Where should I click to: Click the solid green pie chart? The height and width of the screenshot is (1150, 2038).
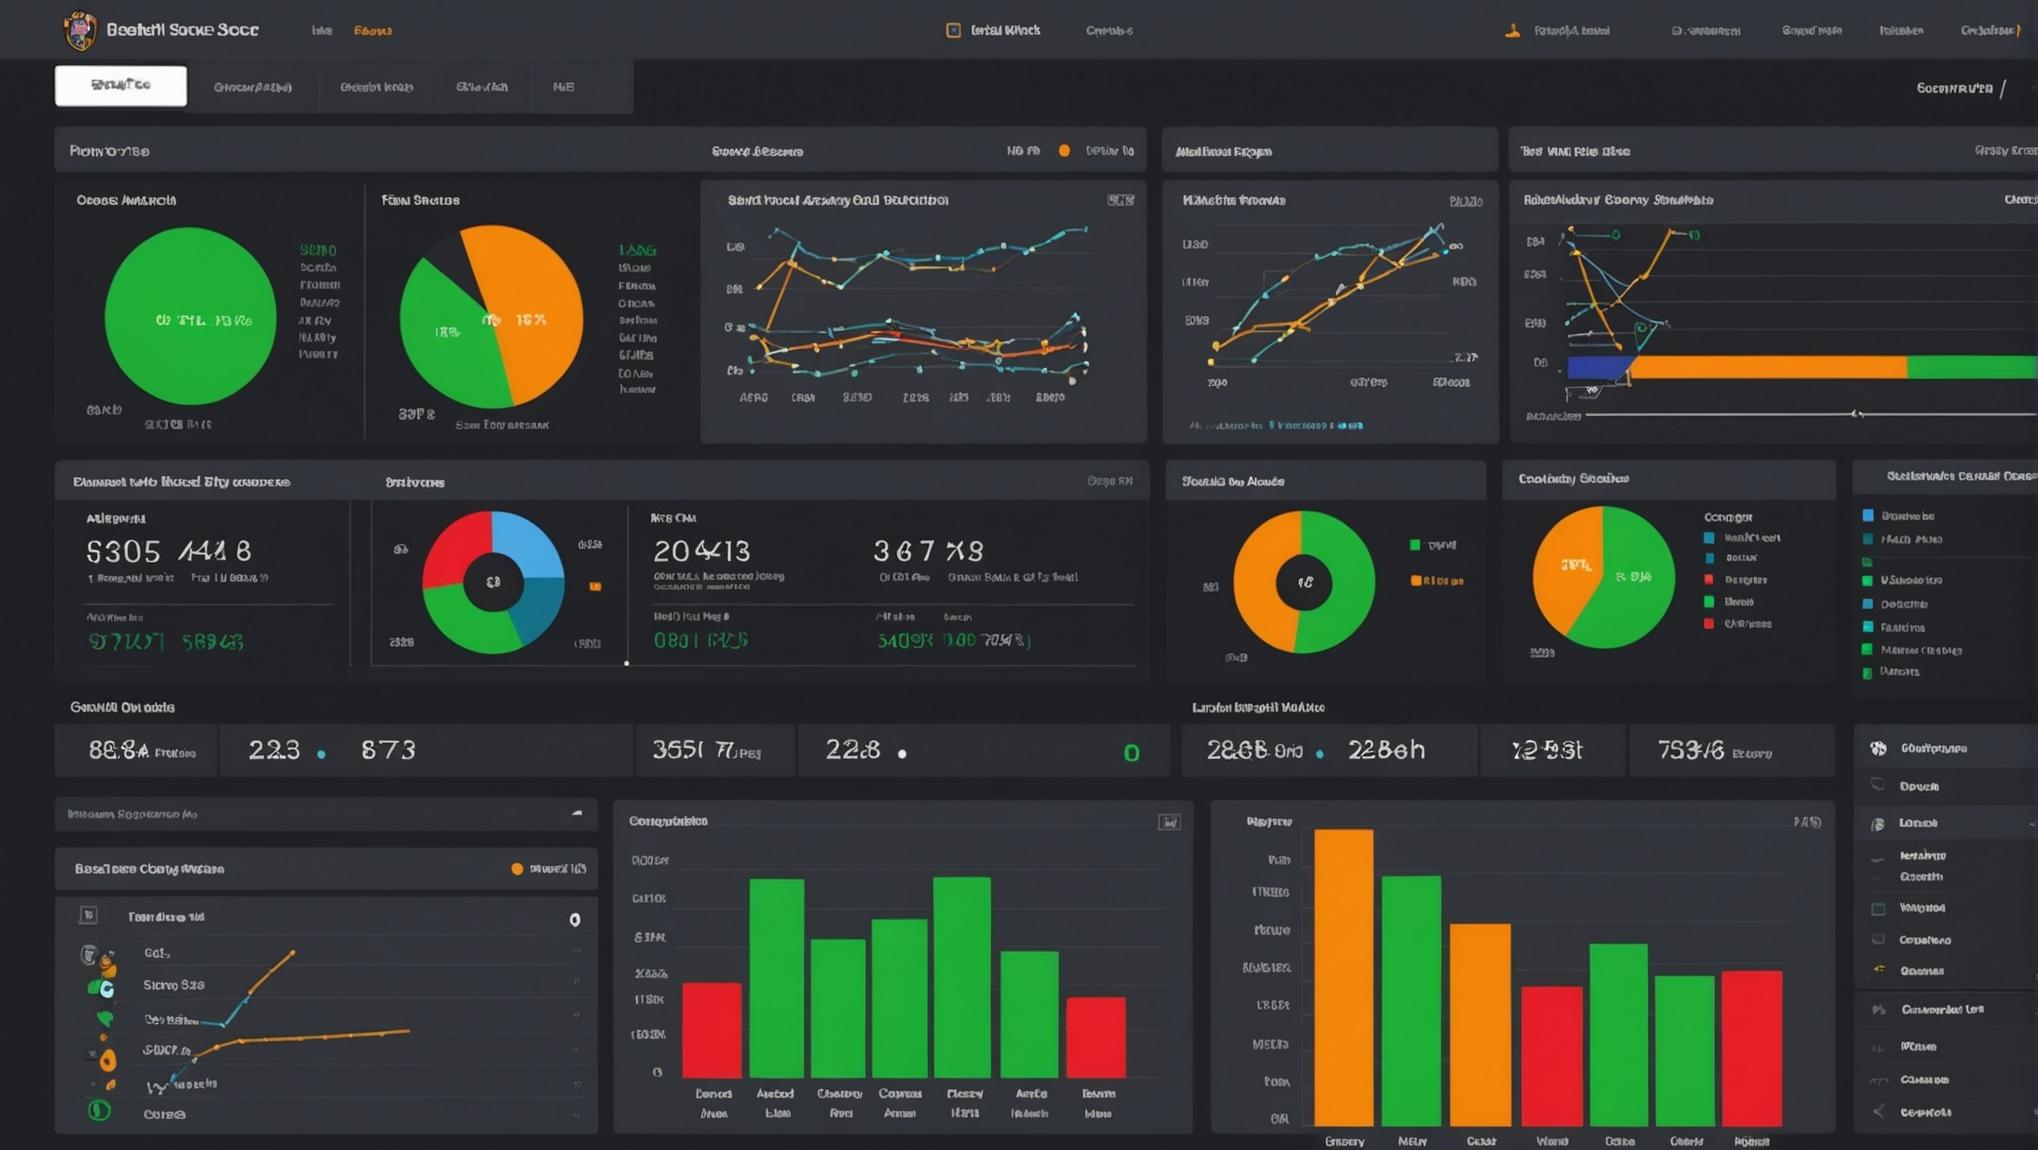(x=190, y=316)
